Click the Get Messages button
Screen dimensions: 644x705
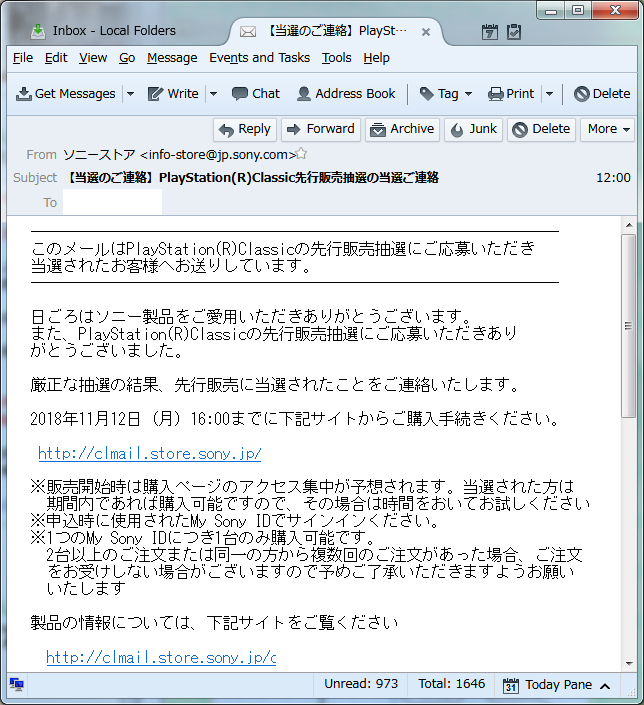66,94
